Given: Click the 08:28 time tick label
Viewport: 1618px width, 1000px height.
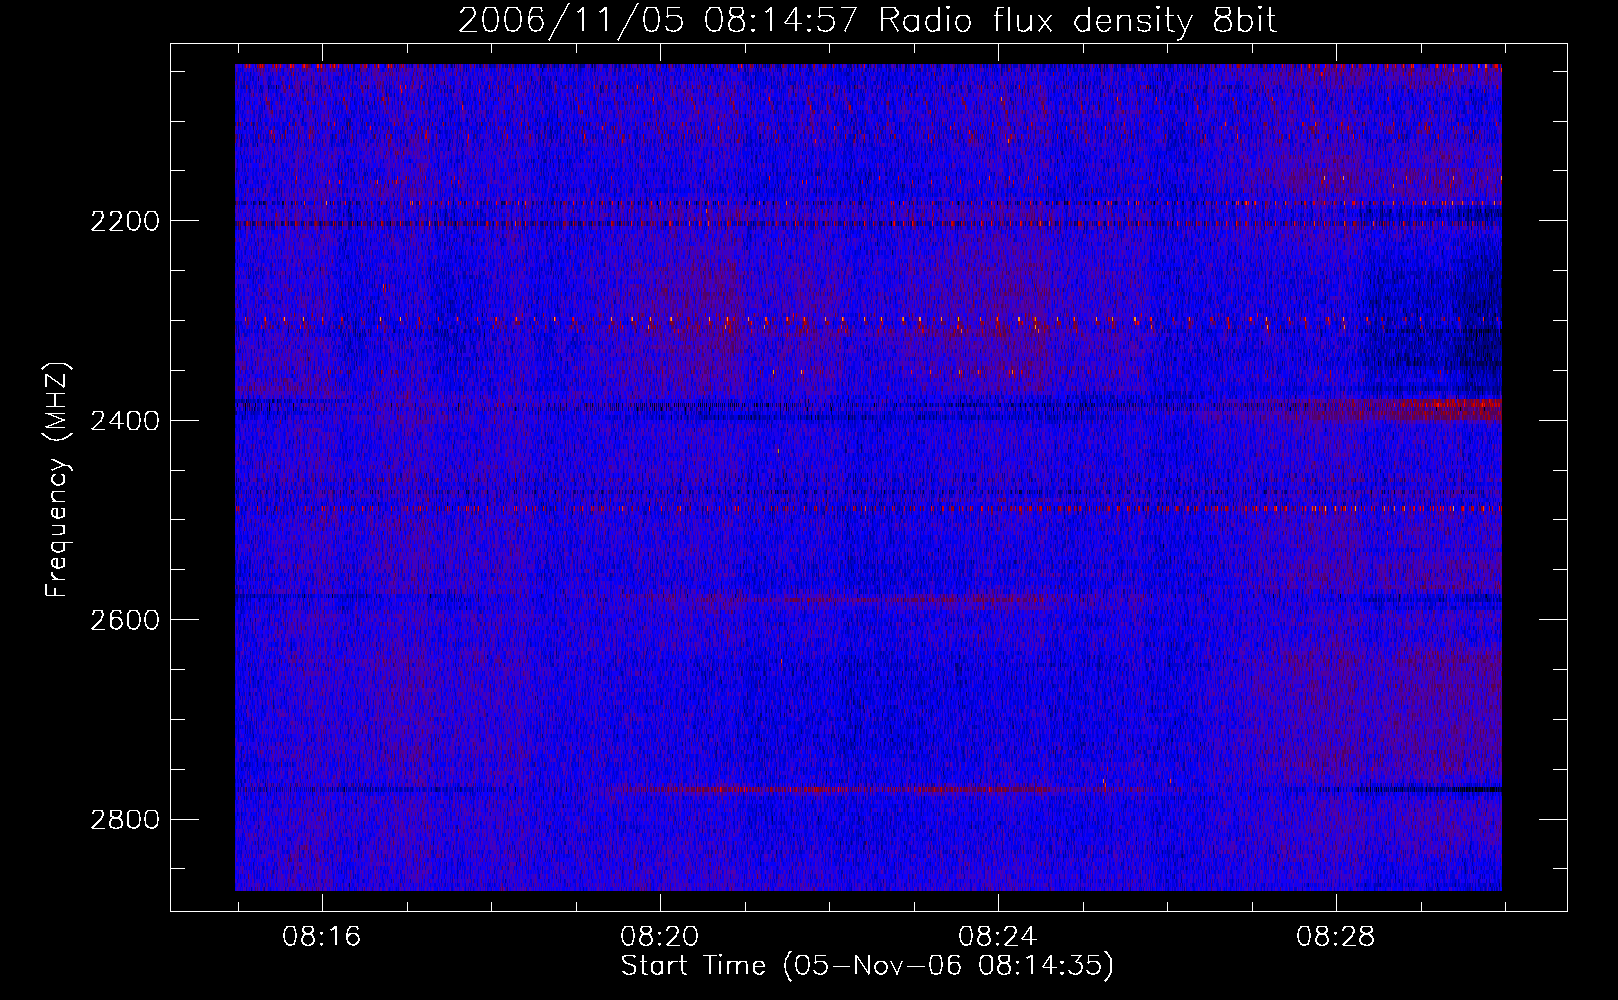Looking at the screenshot, I should coord(1335,937).
